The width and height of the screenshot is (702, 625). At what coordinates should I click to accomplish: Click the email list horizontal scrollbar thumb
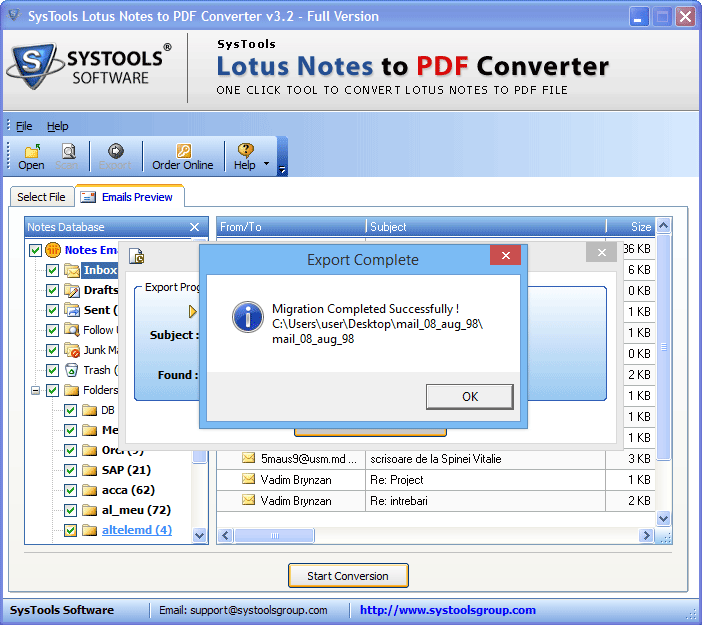point(274,535)
